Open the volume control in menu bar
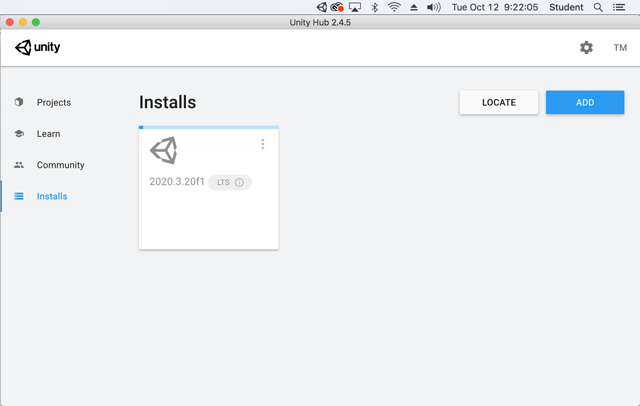This screenshot has width=640, height=406. tap(433, 7)
